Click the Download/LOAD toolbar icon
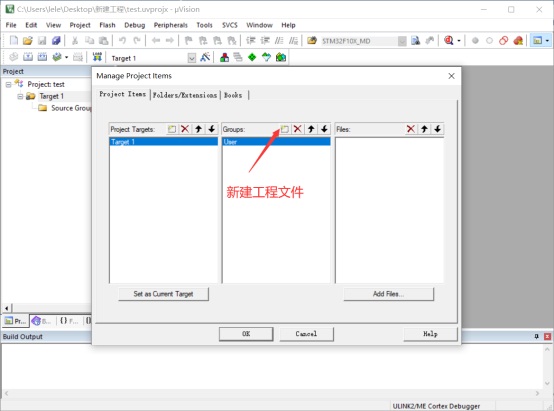The height and width of the screenshot is (411, 554). [x=97, y=57]
